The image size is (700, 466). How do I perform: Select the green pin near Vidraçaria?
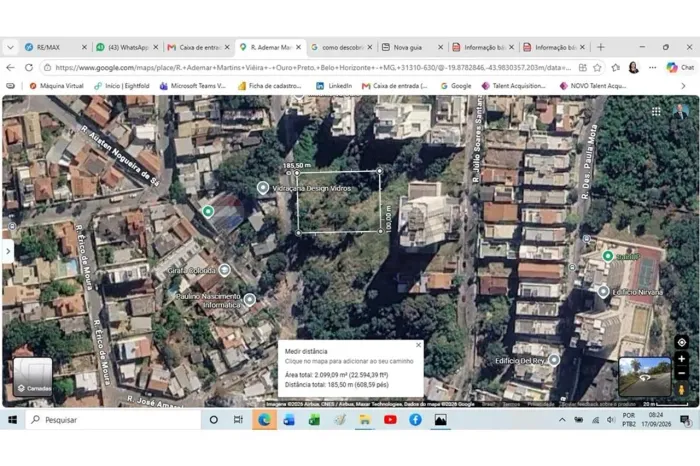tap(208, 211)
